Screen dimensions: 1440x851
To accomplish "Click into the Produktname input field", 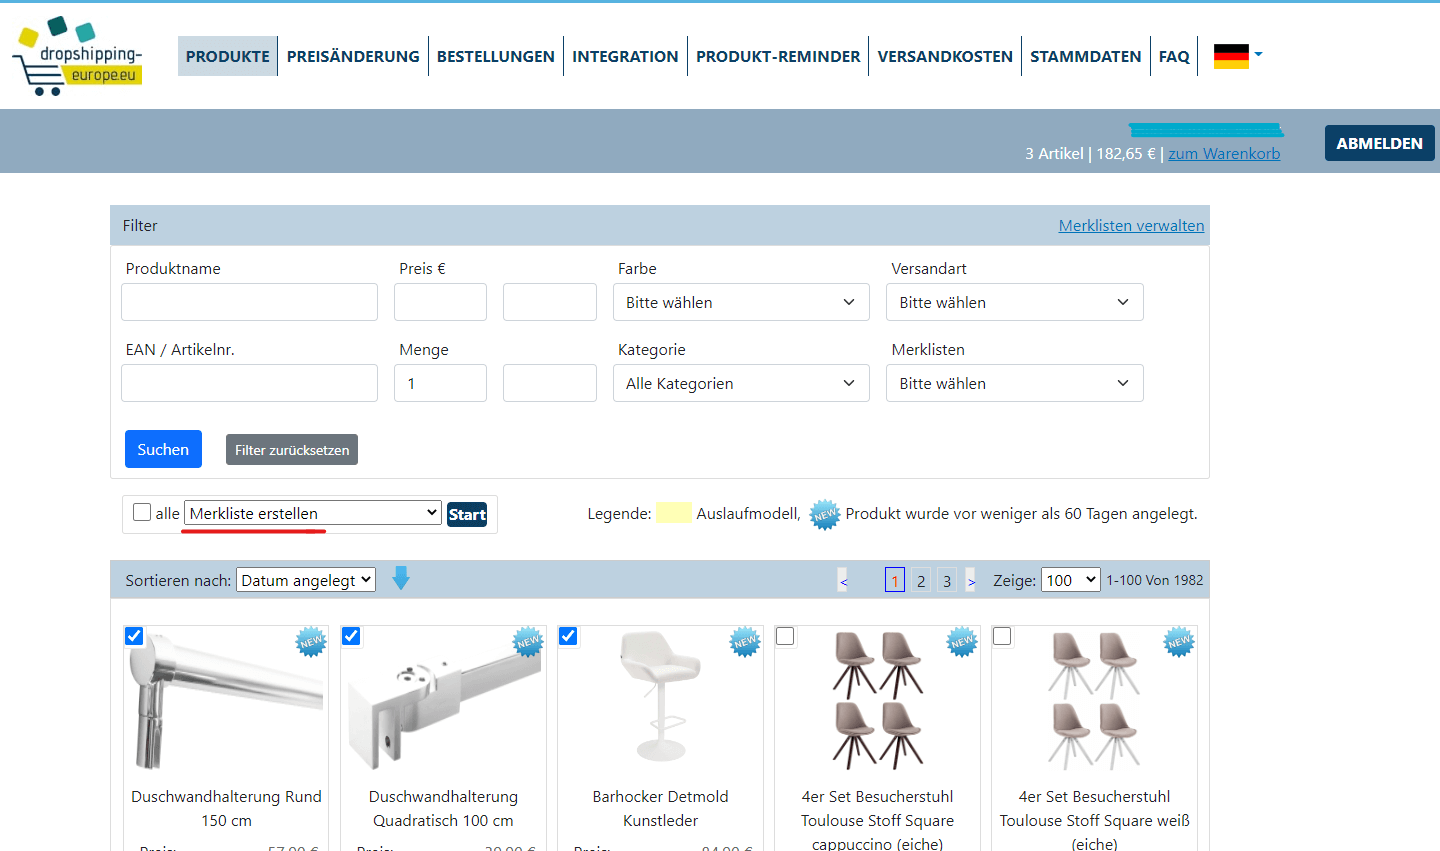I will [x=249, y=302].
